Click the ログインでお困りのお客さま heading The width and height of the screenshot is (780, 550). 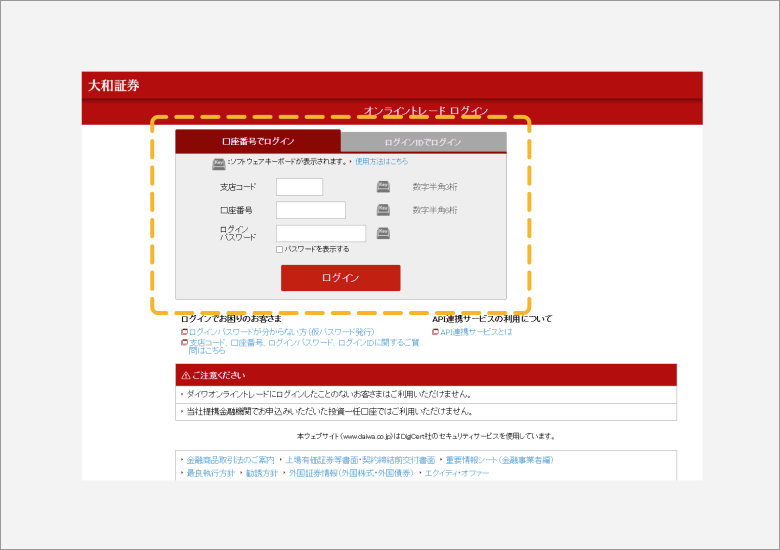[231, 319]
